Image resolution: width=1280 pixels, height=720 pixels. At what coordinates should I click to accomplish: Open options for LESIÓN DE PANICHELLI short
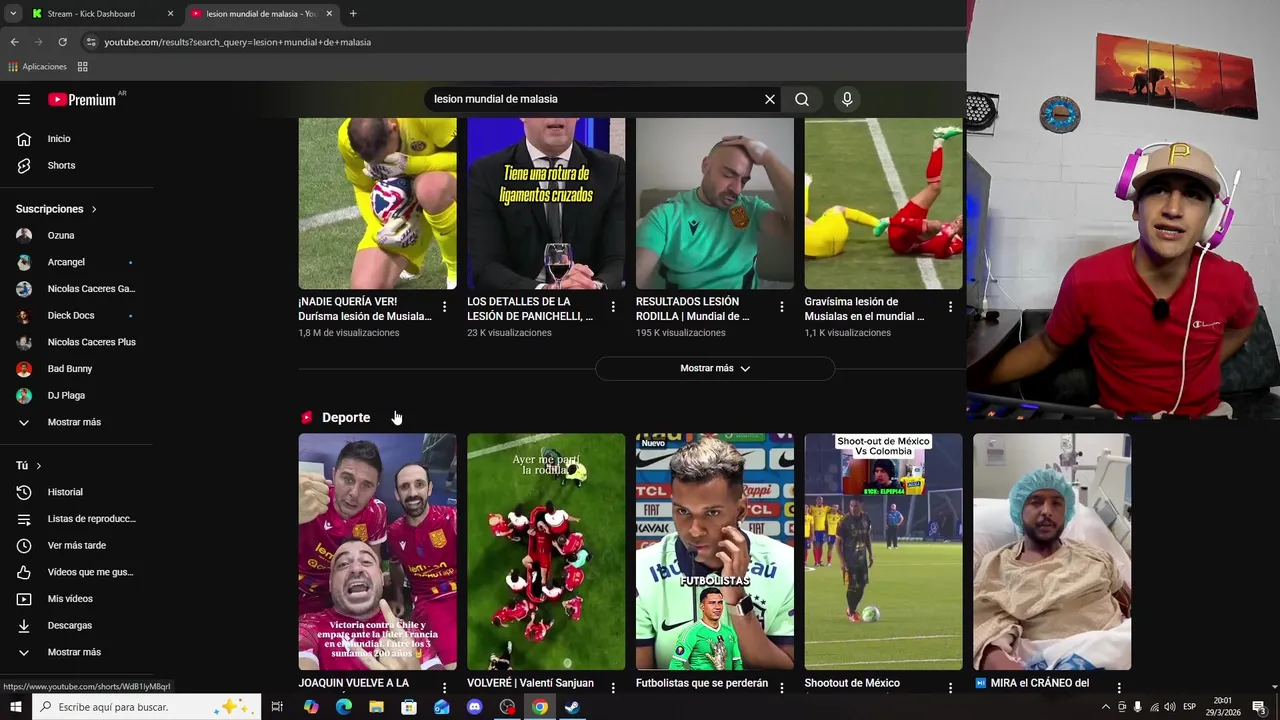click(613, 307)
